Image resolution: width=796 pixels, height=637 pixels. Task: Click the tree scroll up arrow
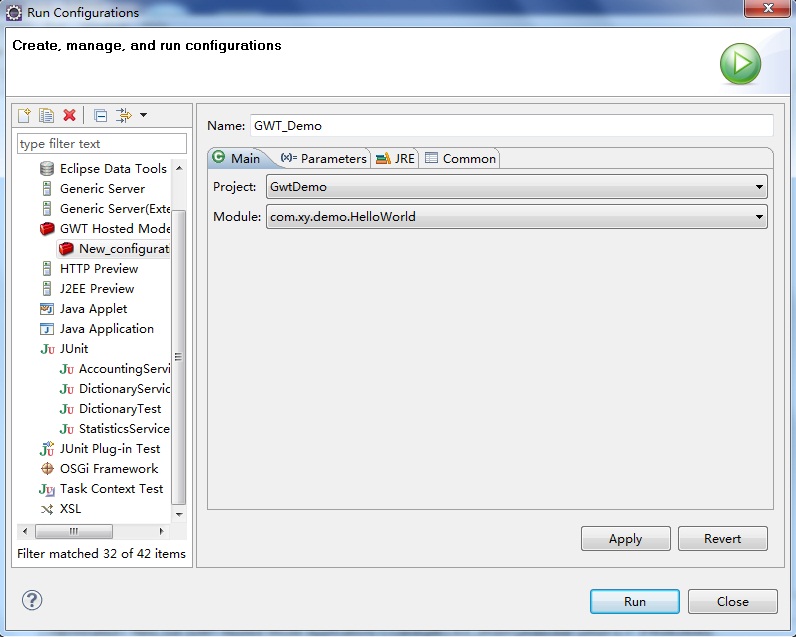tap(179, 167)
